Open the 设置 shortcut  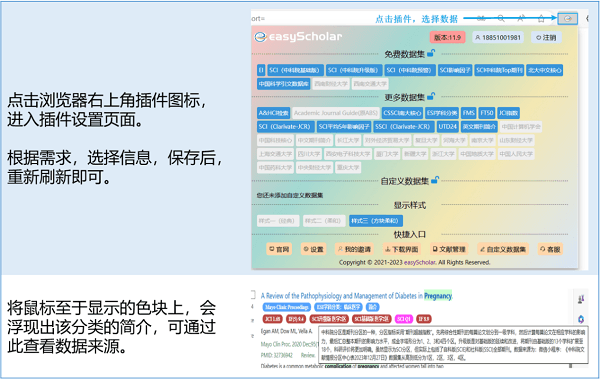[x=313, y=249]
